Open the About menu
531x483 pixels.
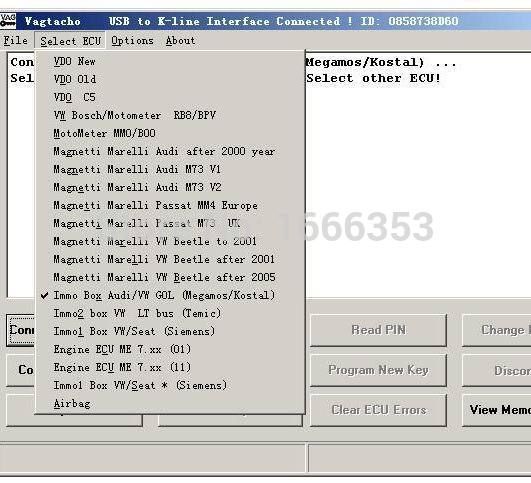180,41
